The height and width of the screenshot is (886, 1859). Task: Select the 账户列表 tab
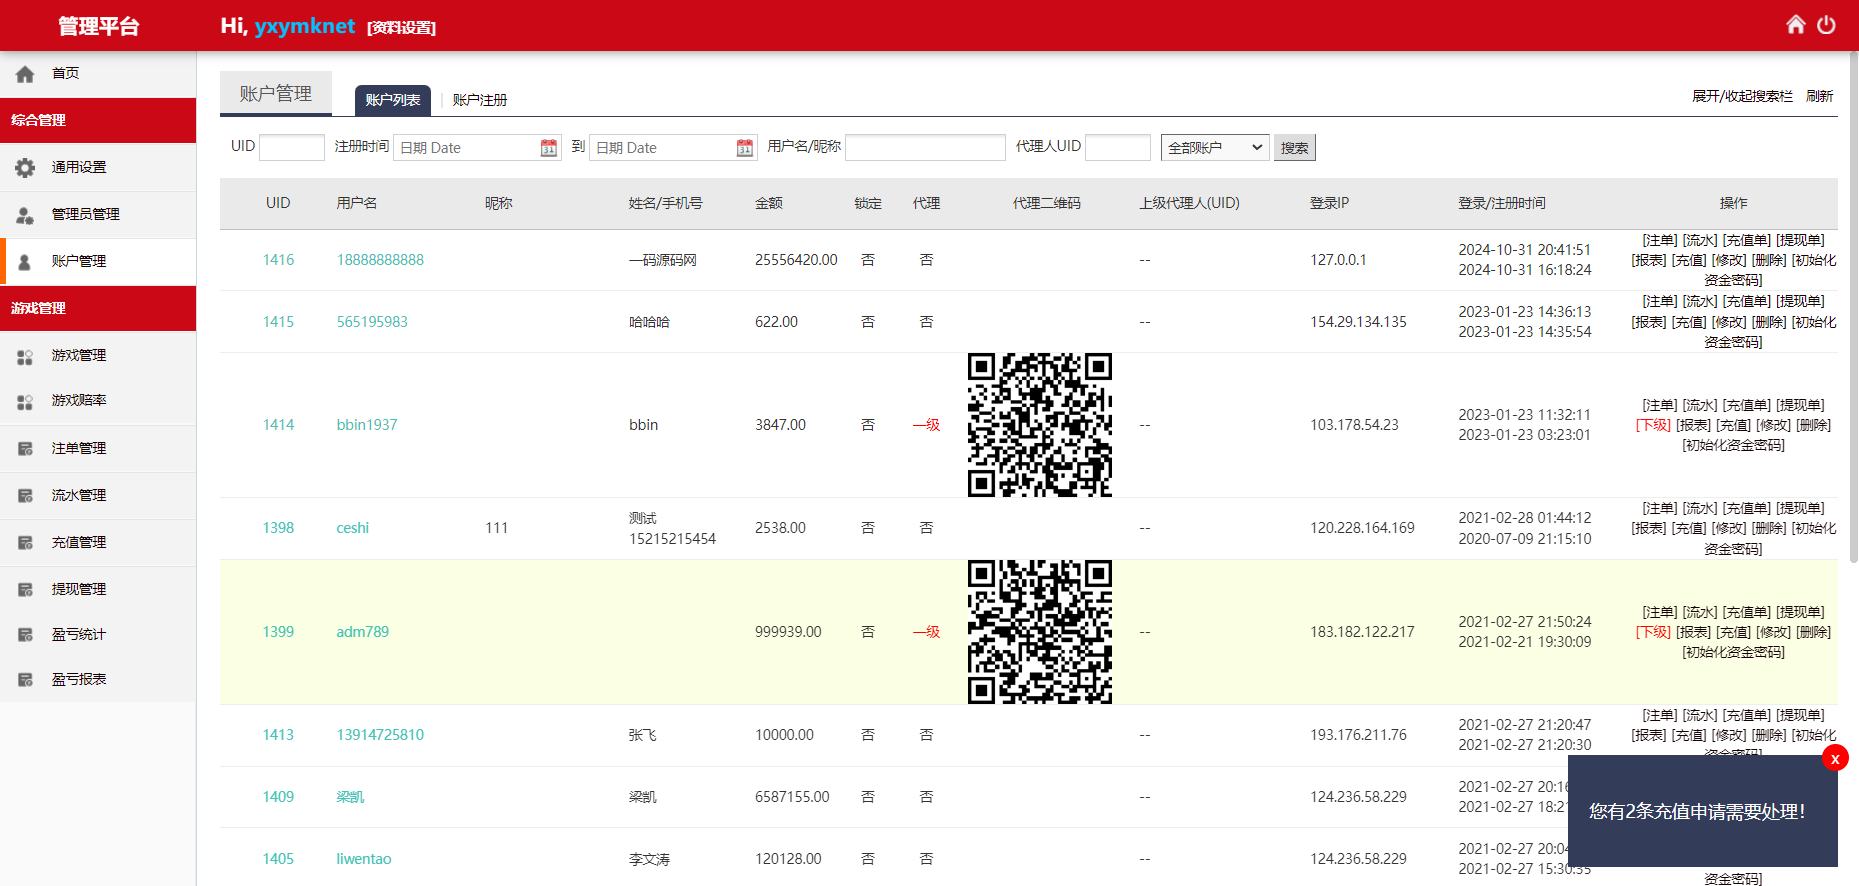click(393, 100)
